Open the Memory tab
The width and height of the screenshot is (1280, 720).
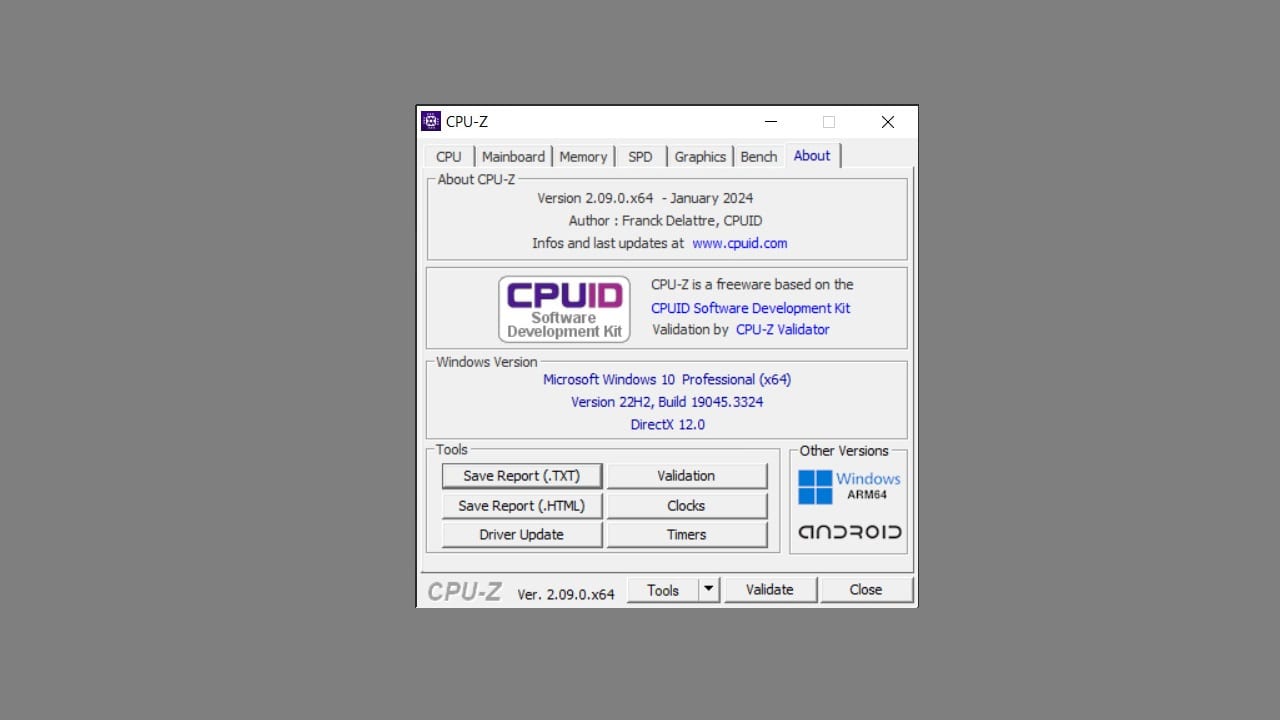[584, 156]
